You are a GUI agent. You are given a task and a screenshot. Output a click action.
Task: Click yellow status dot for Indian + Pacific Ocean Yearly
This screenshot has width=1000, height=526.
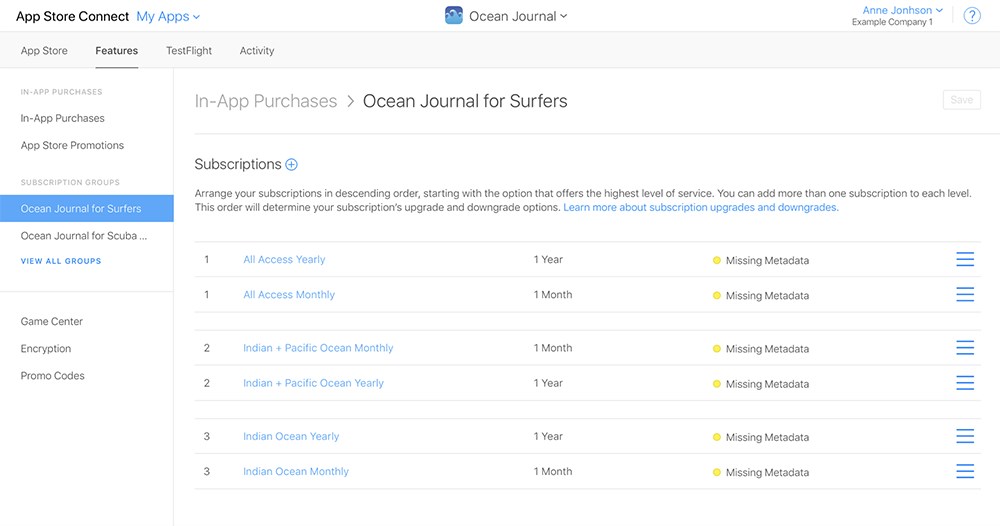coord(717,384)
